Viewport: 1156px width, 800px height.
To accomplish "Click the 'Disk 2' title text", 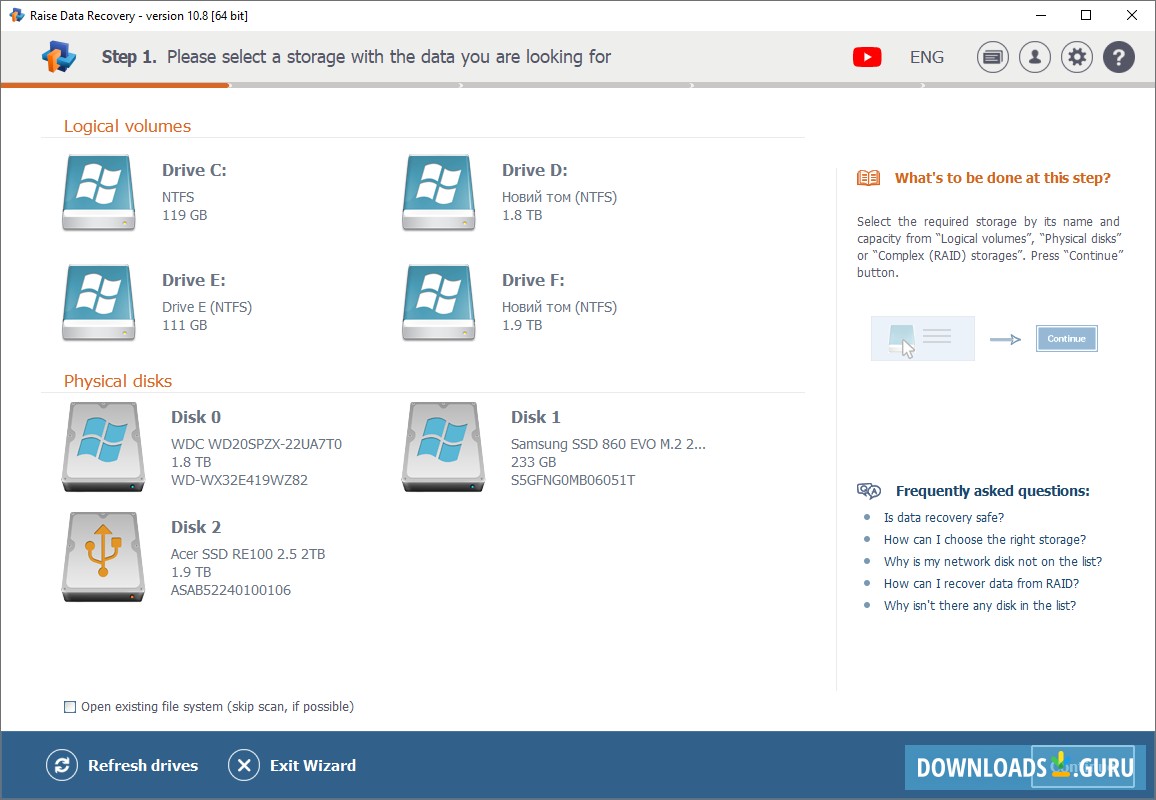I will point(196,527).
